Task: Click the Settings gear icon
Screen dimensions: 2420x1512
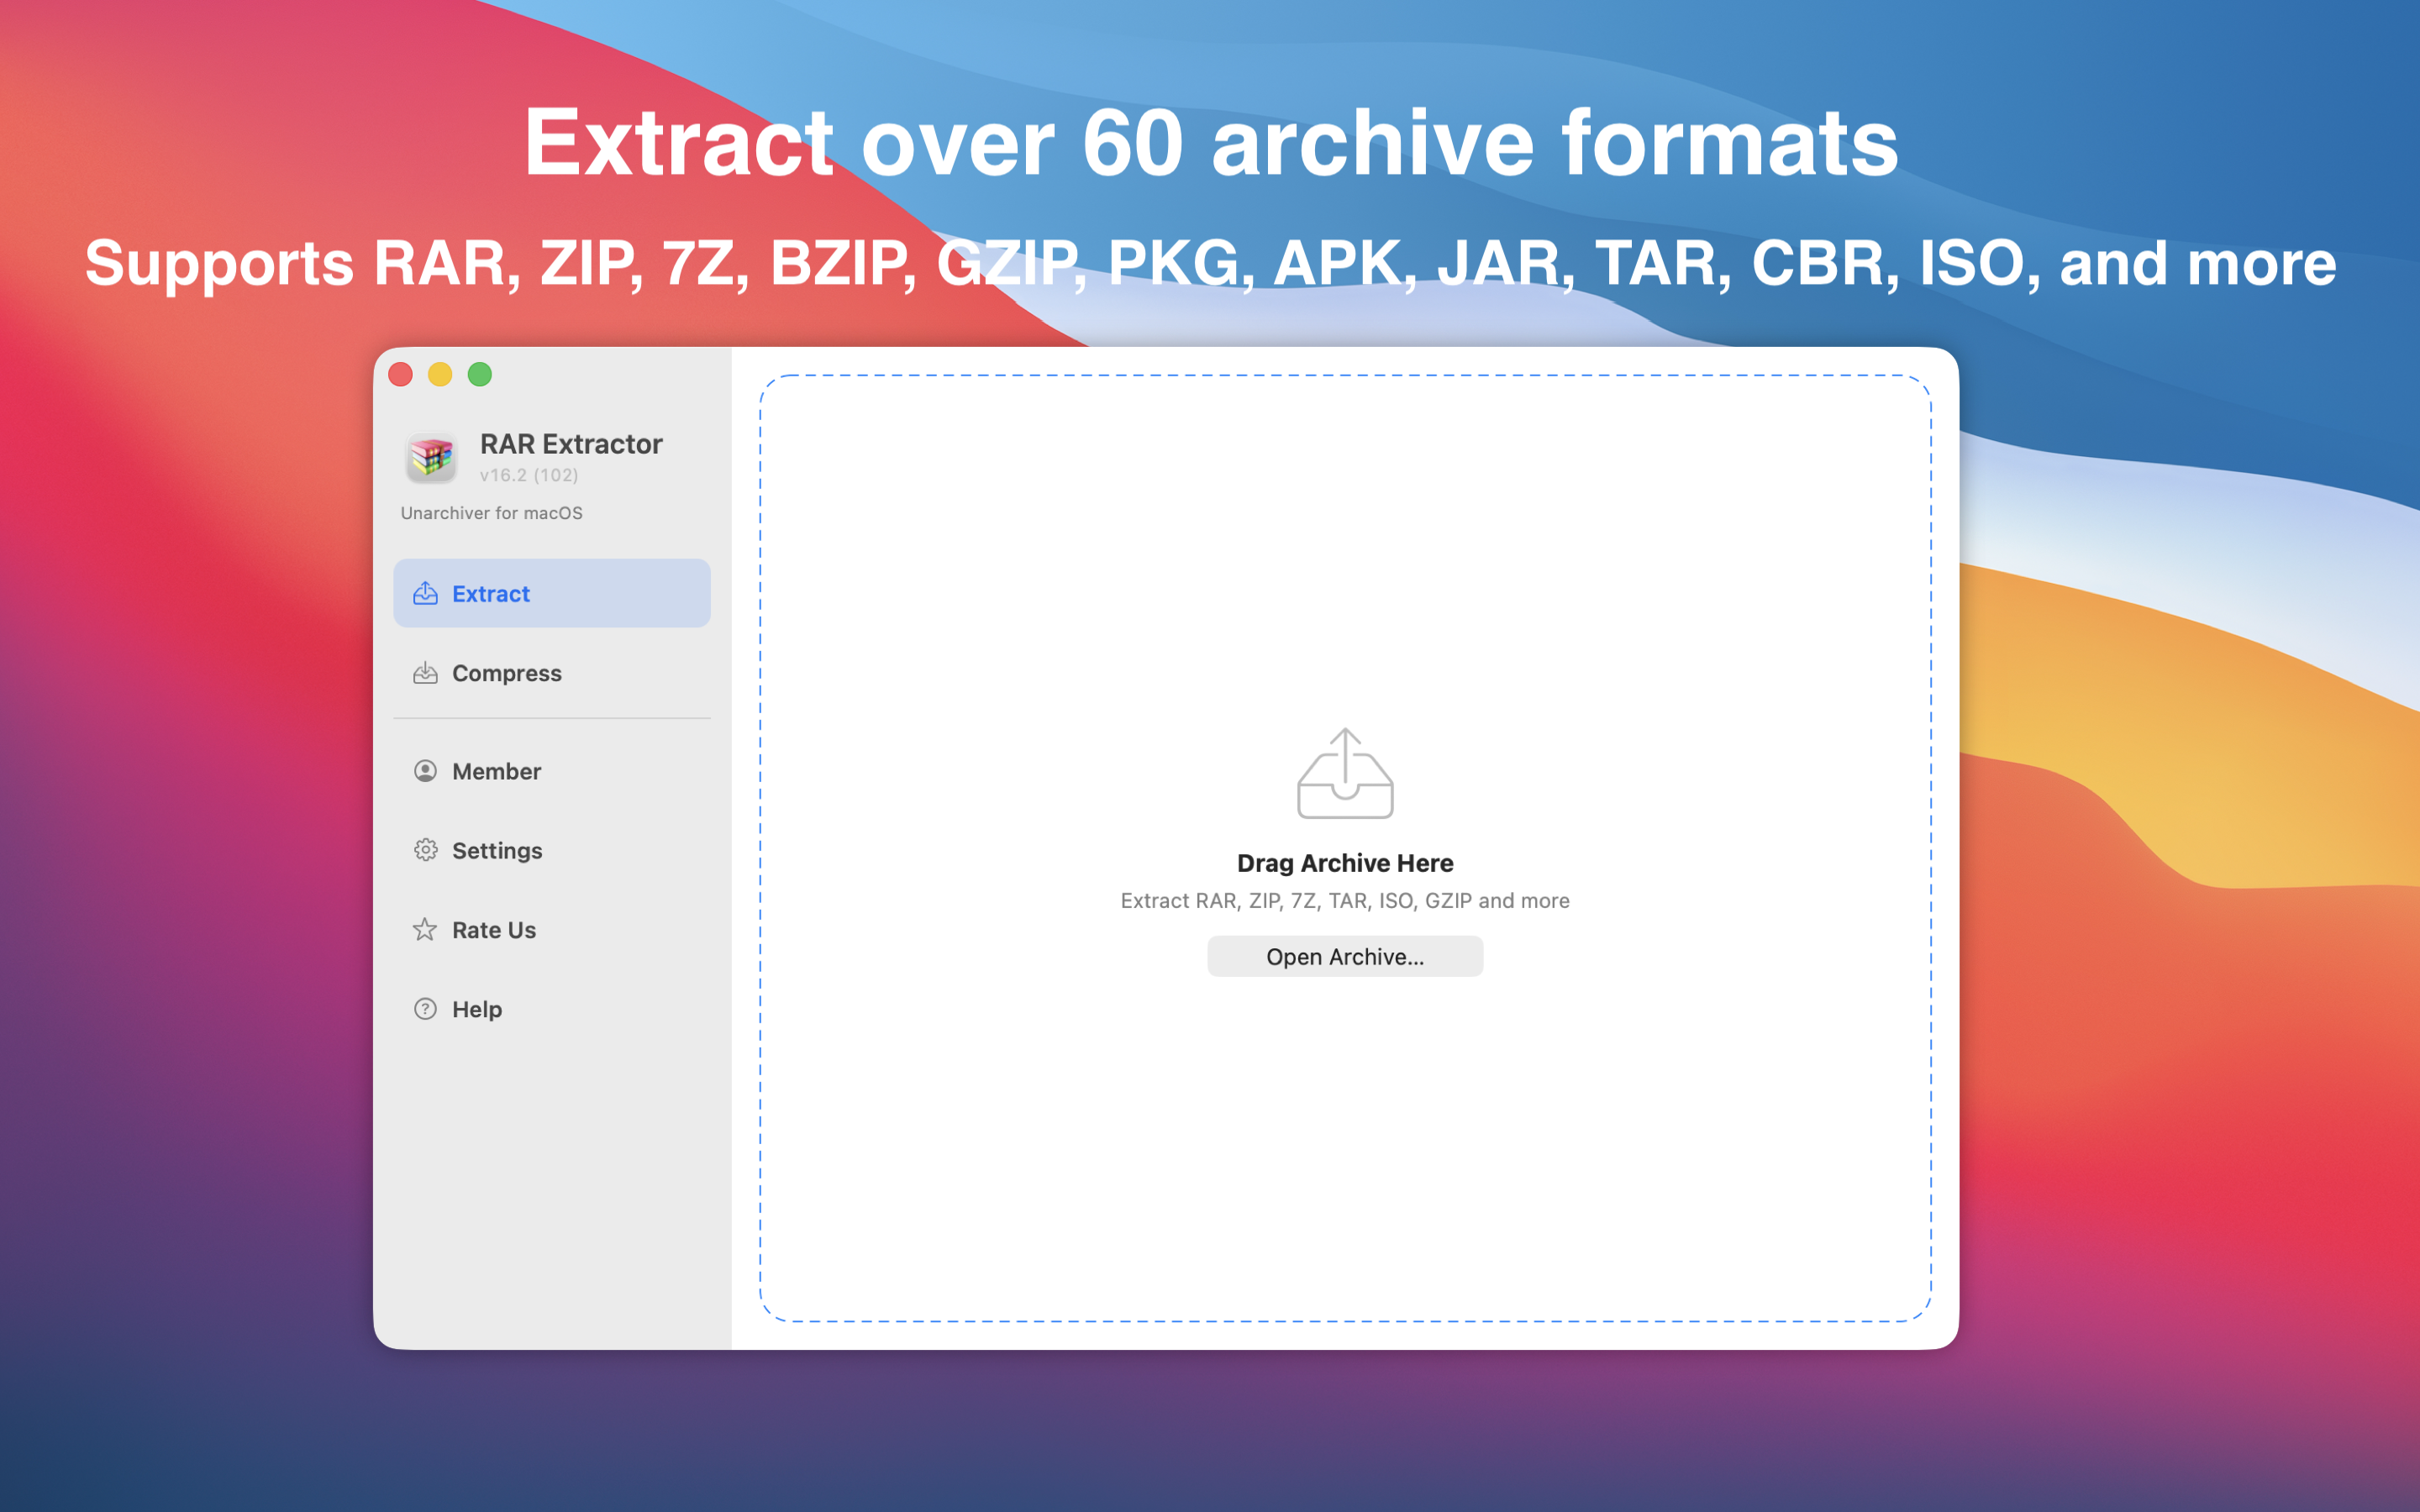Action: coord(425,850)
